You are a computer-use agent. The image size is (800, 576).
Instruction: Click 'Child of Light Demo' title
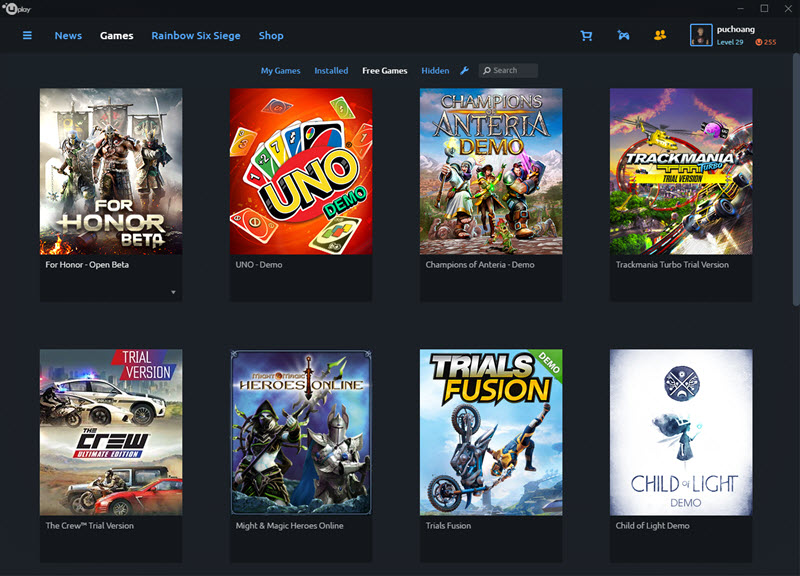click(652, 525)
